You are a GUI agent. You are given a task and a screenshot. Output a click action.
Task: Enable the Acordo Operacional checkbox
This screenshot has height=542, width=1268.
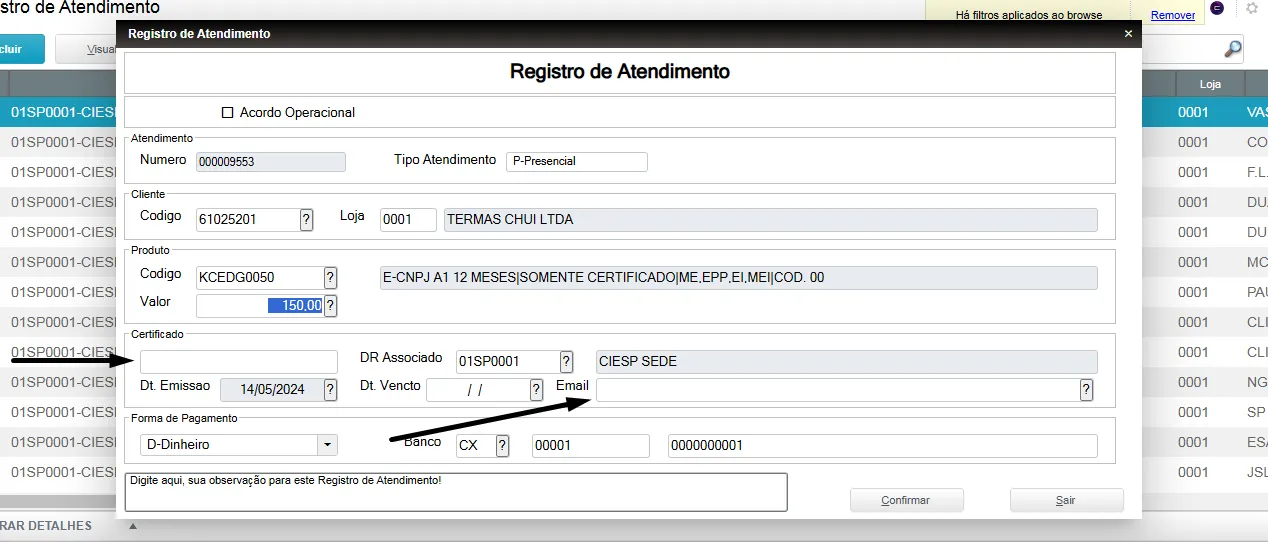pos(227,113)
